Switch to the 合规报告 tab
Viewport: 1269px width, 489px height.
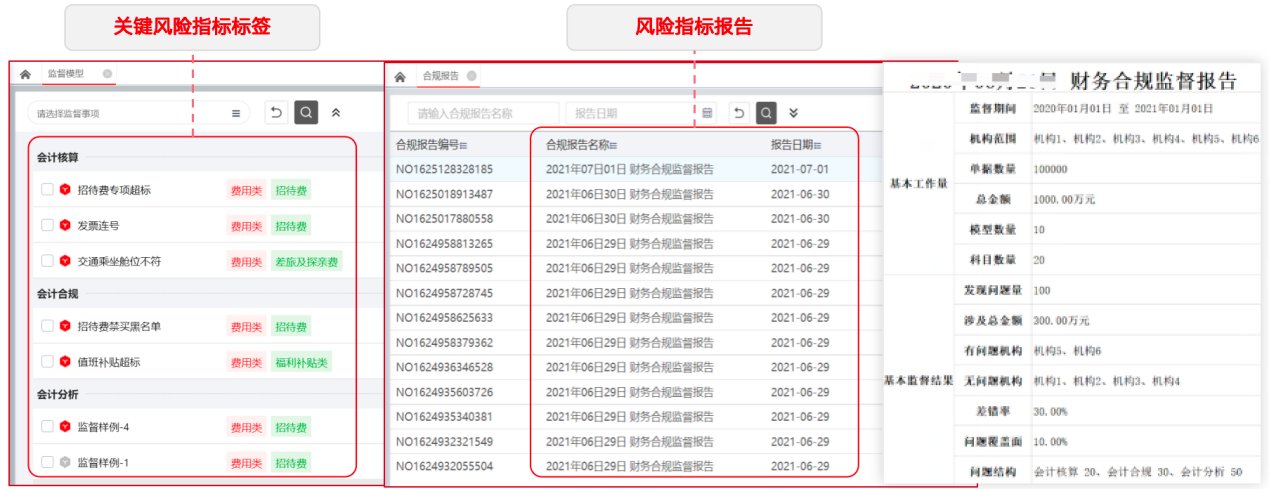[441, 76]
